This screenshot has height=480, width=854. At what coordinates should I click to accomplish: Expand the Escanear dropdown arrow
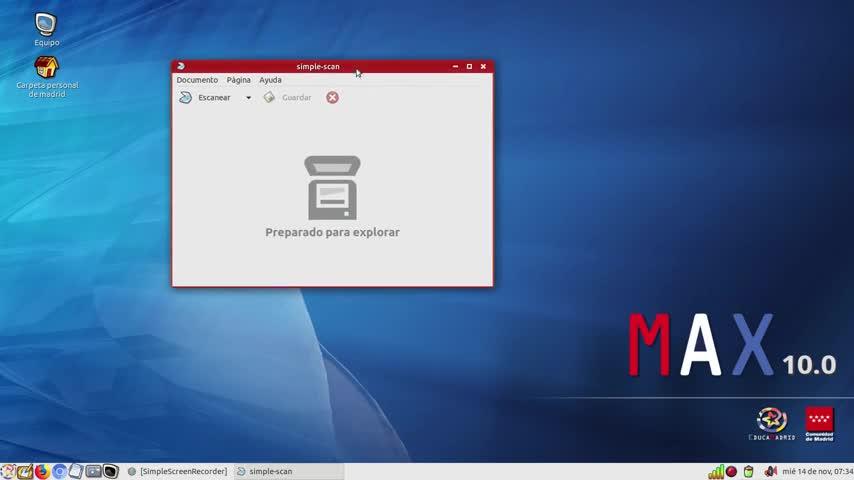click(248, 98)
